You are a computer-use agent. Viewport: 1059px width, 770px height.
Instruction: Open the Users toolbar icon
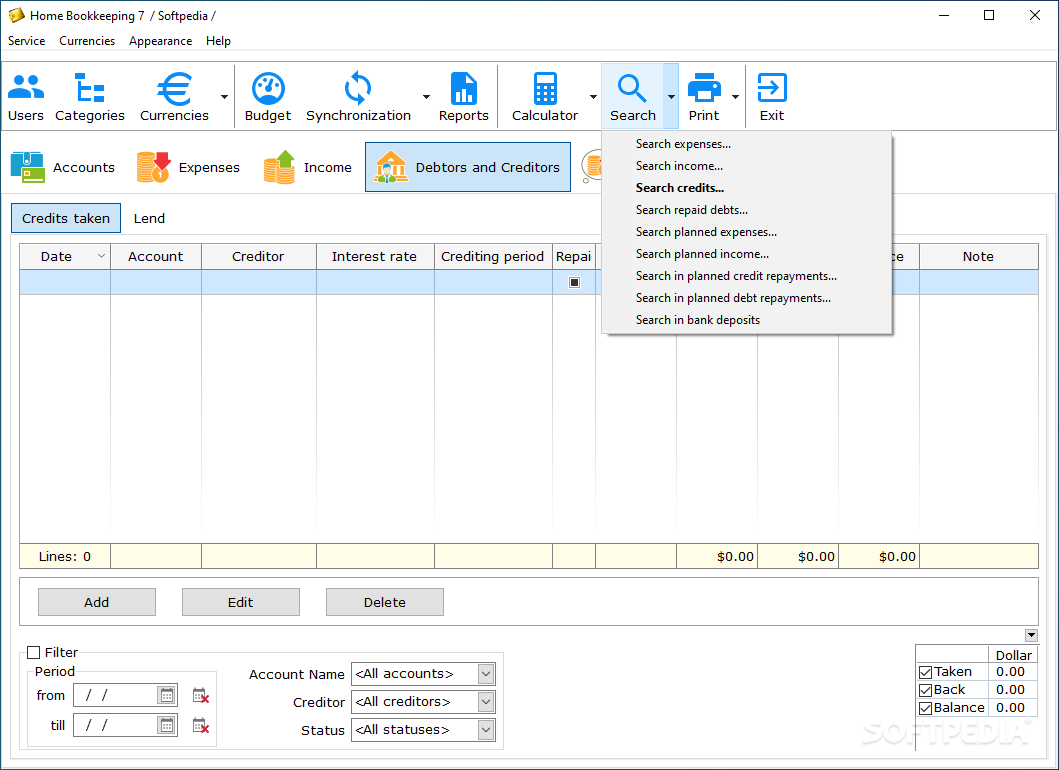click(x=26, y=97)
